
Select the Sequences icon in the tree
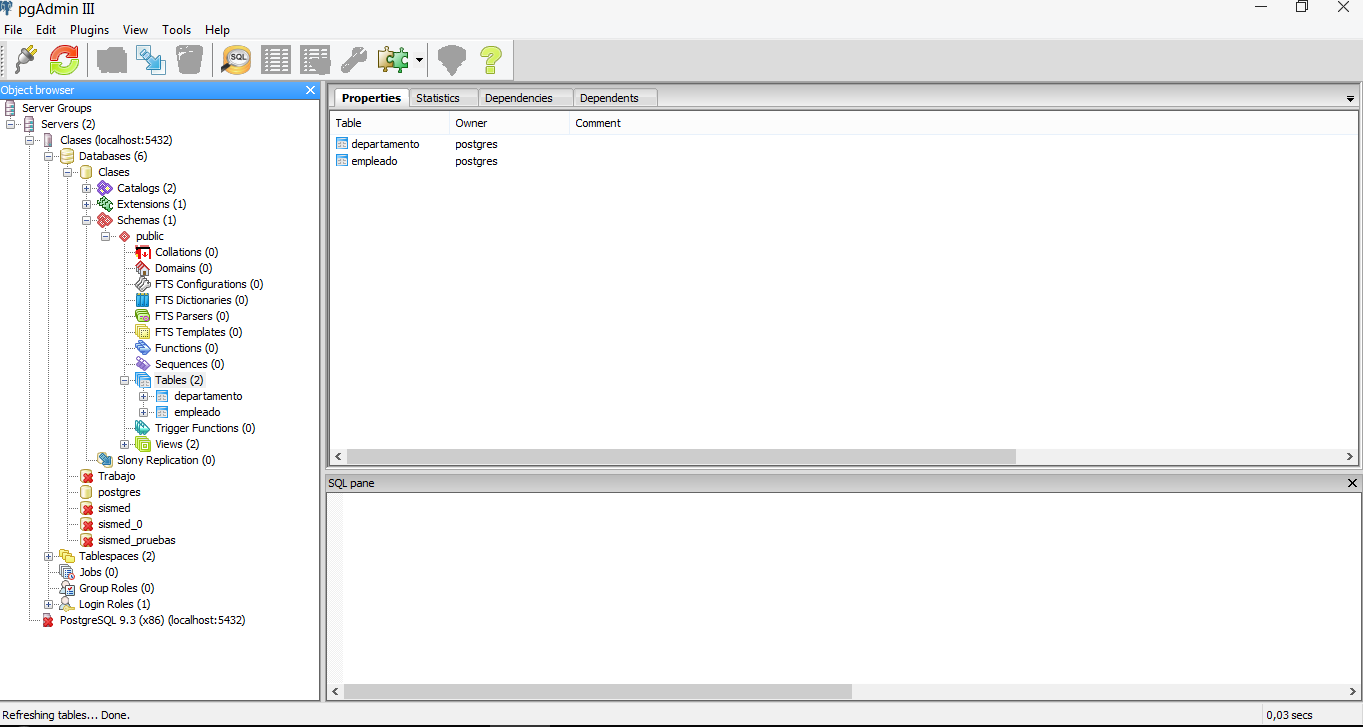143,364
